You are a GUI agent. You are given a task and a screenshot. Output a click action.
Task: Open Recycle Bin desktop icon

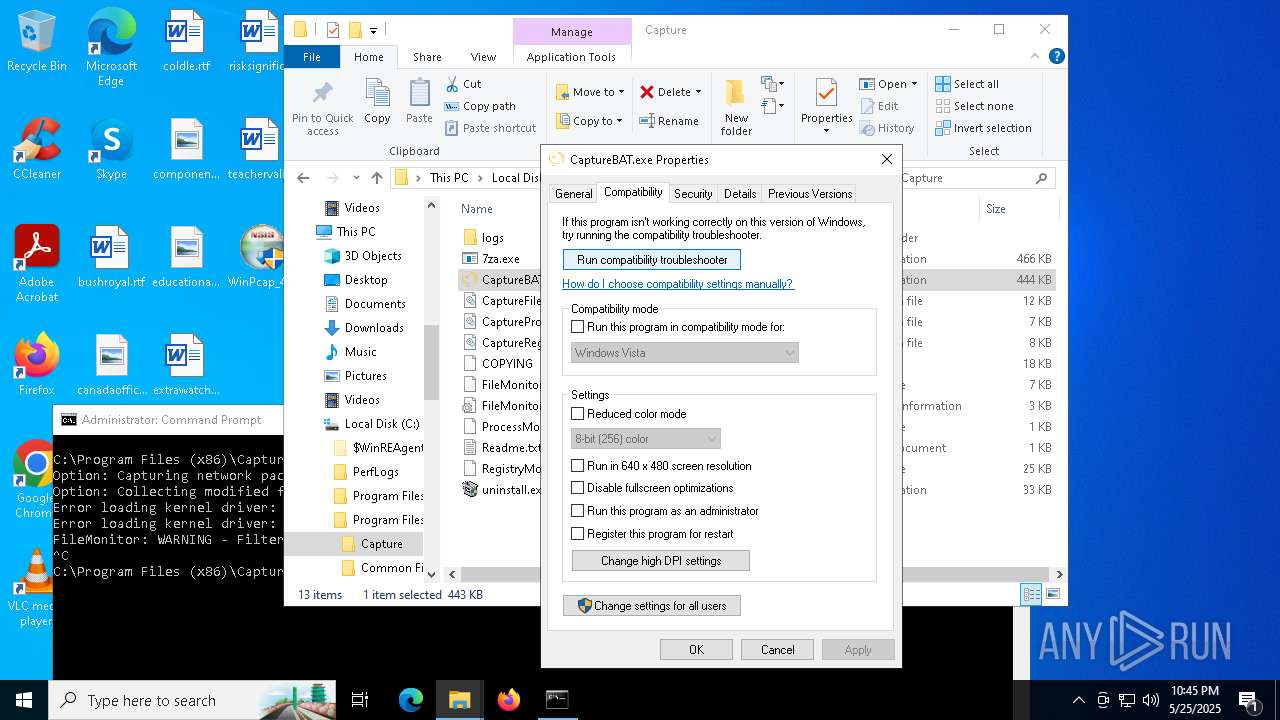(37, 41)
